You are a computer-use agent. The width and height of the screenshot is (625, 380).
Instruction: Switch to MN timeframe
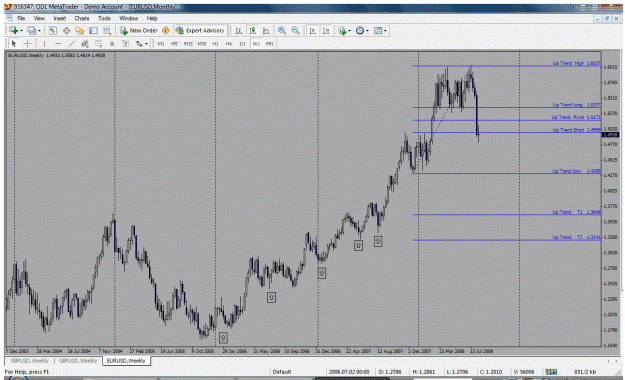pos(269,44)
